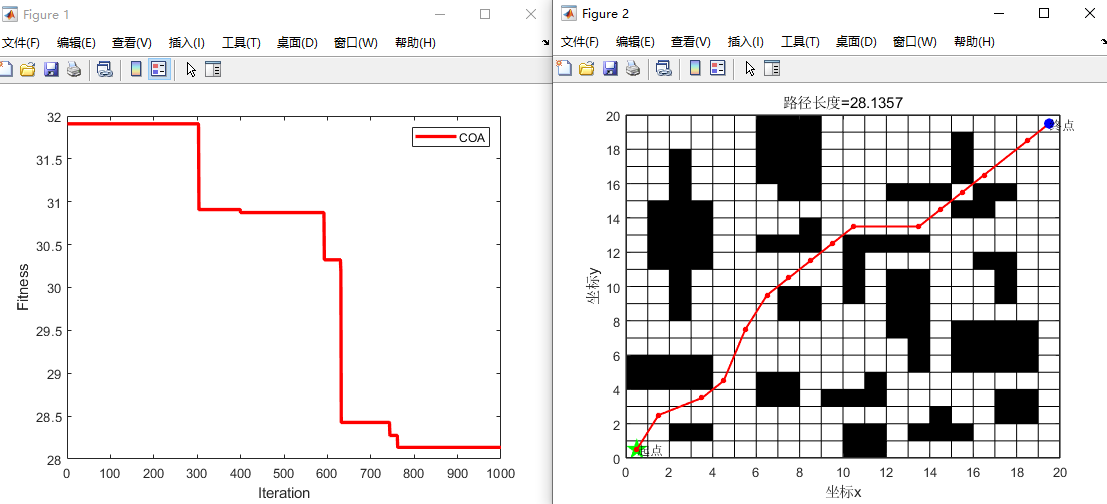Insert a colorbar in Figure 2
1107x504 pixels.
tap(695, 68)
